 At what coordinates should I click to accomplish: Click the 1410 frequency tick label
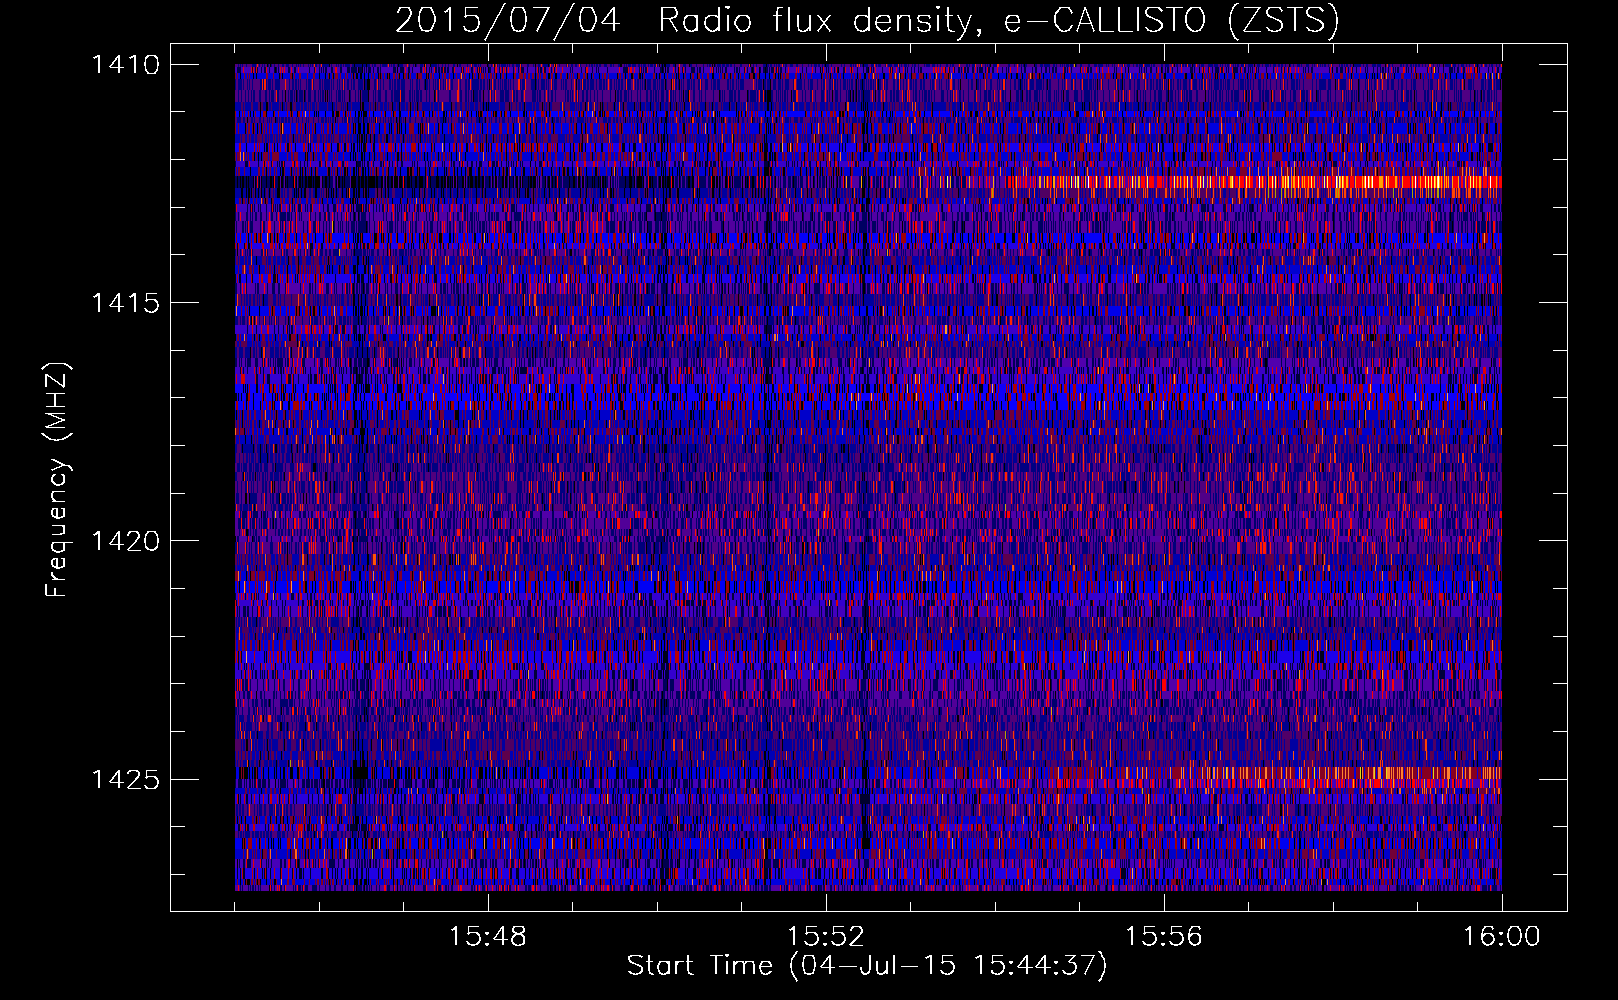[125, 65]
